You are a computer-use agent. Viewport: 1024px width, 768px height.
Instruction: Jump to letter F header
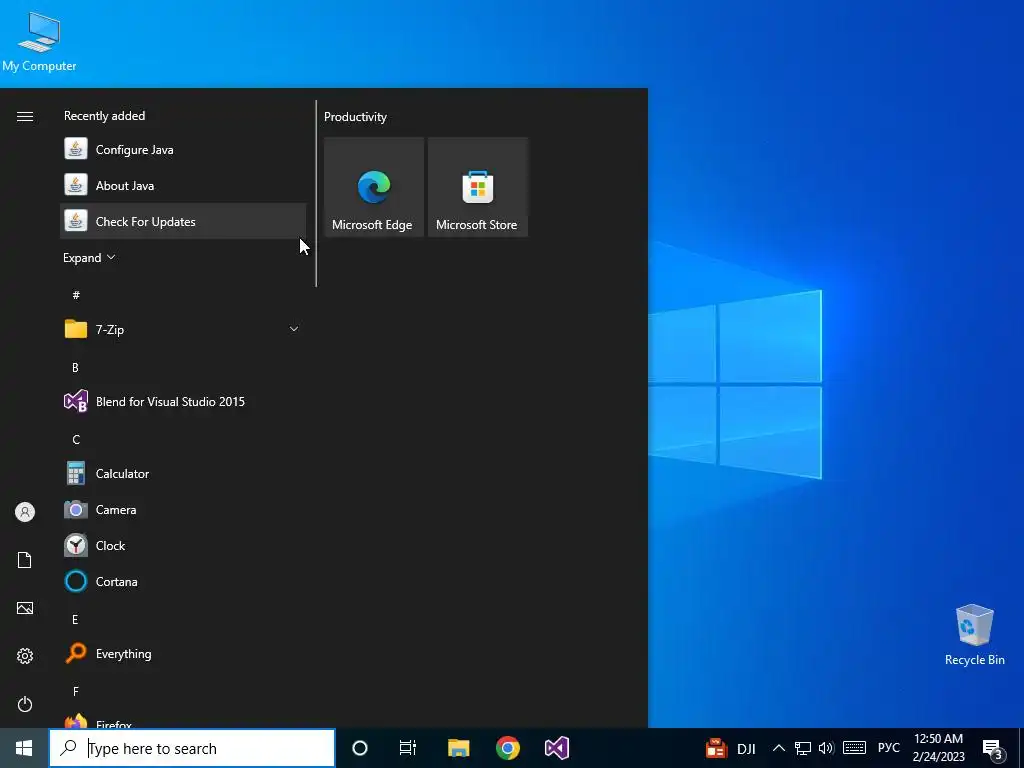[x=76, y=691]
